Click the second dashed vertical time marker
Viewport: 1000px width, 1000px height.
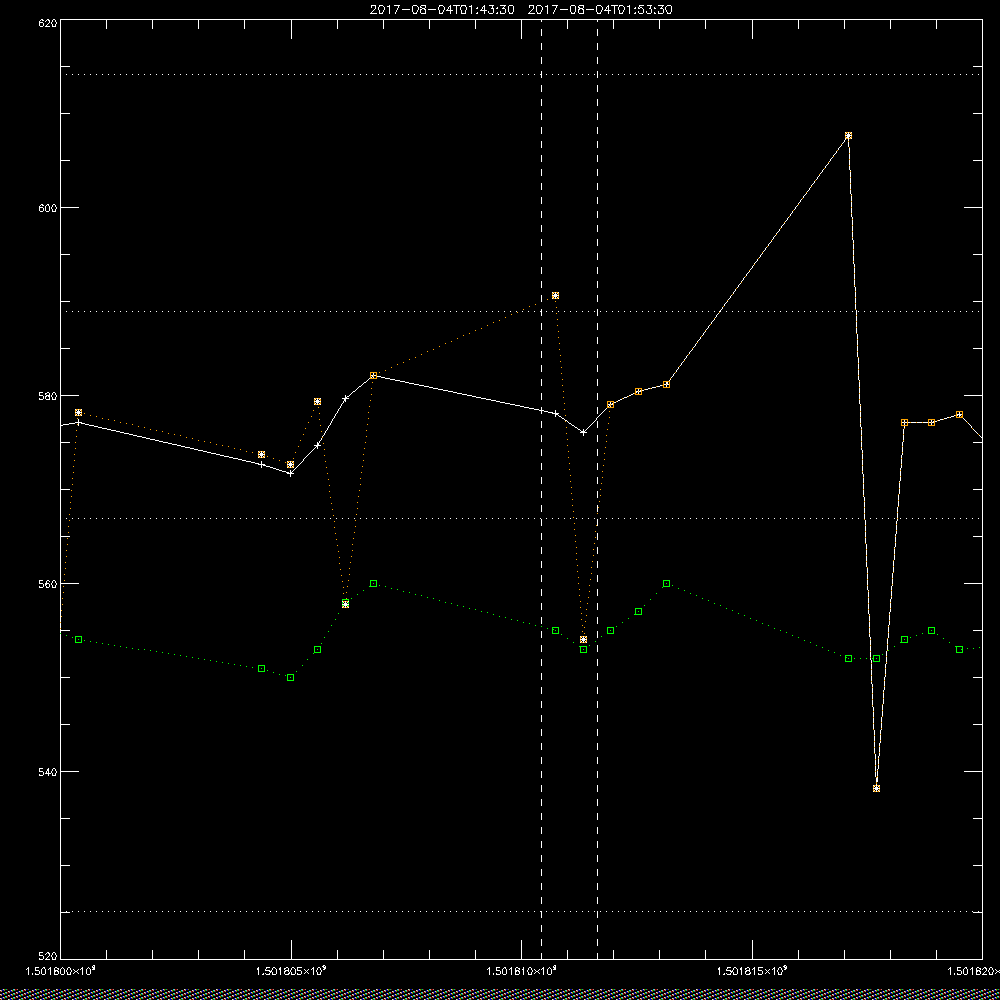(x=598, y=488)
